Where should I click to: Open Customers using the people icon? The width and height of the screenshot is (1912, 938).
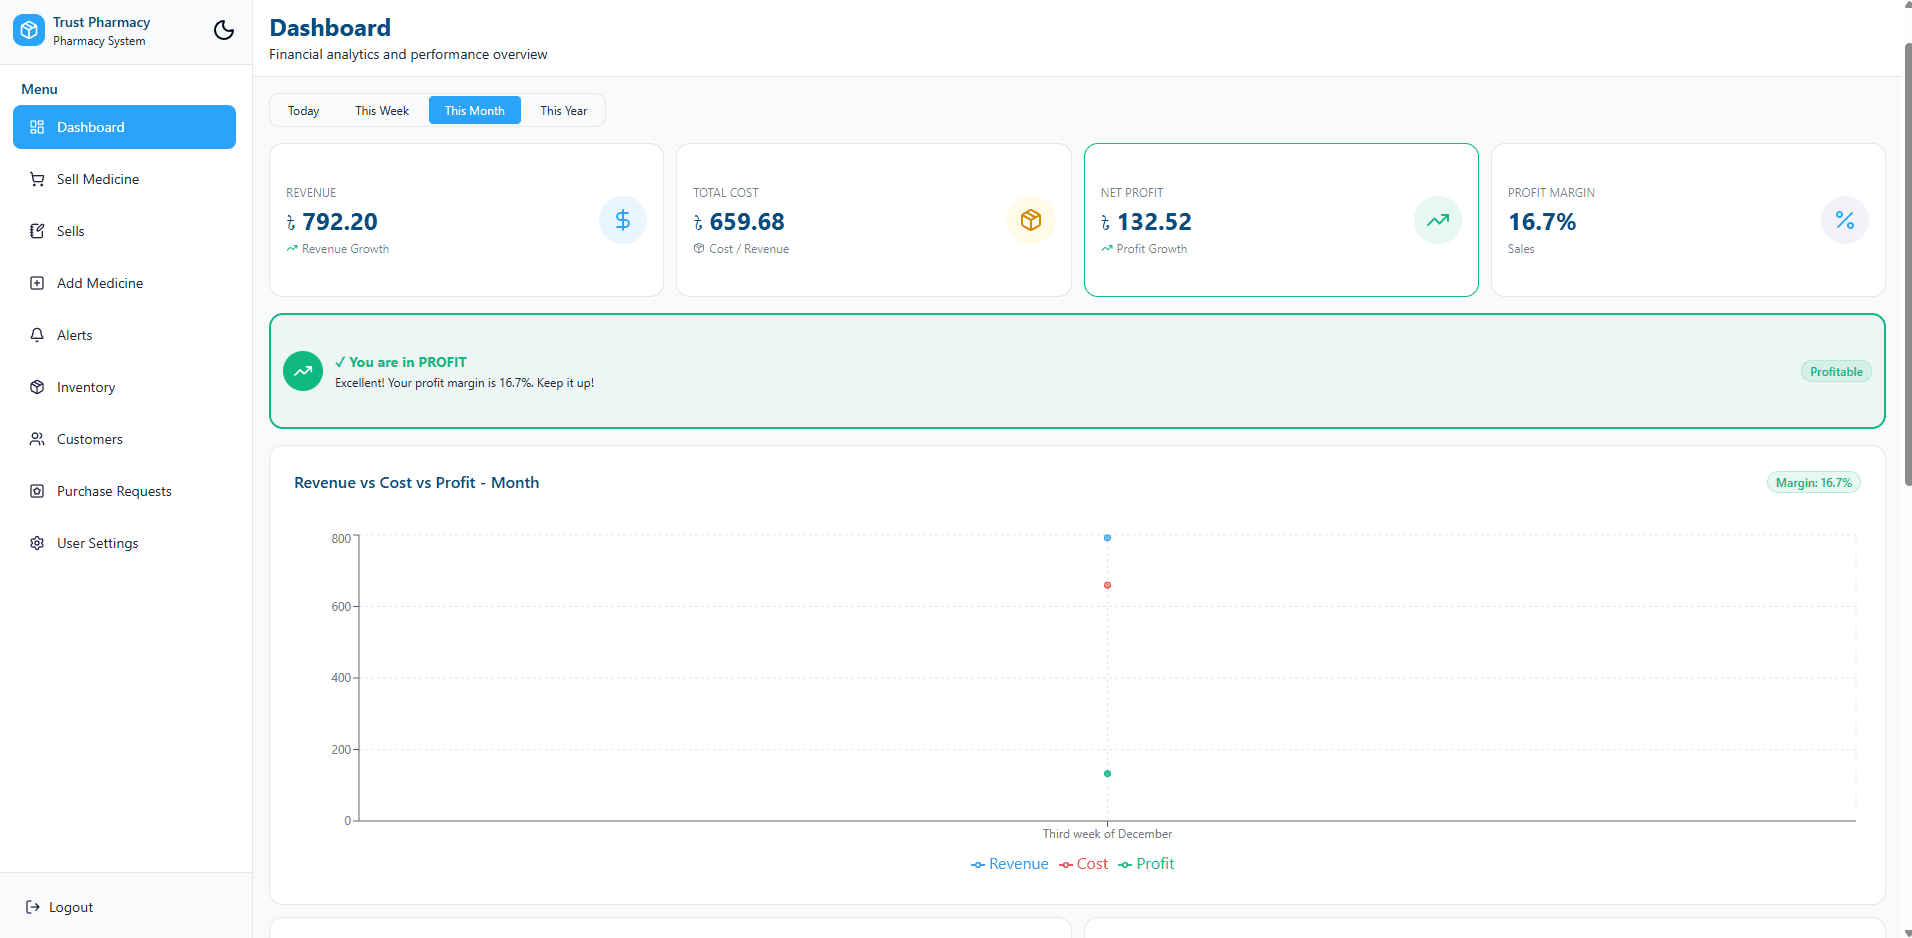click(37, 439)
